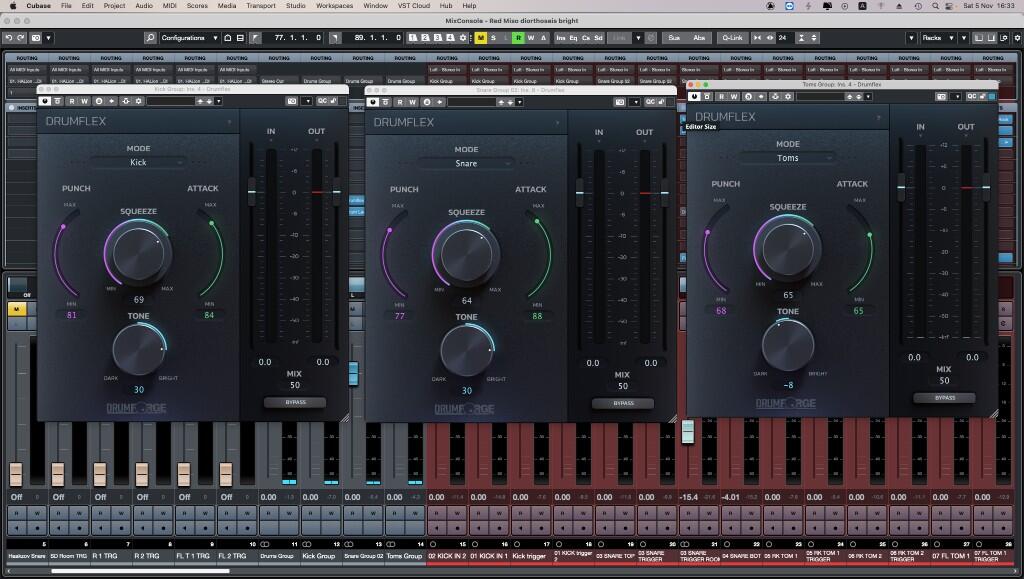1024x579 pixels.
Task: Open Kick Drumflex plugin settings gear
Action: point(138,101)
